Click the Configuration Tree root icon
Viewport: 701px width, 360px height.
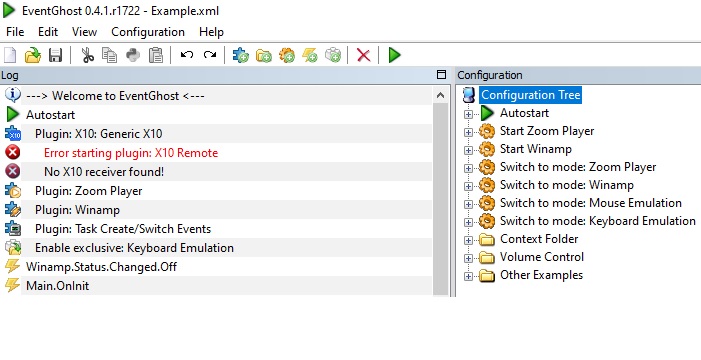469,95
